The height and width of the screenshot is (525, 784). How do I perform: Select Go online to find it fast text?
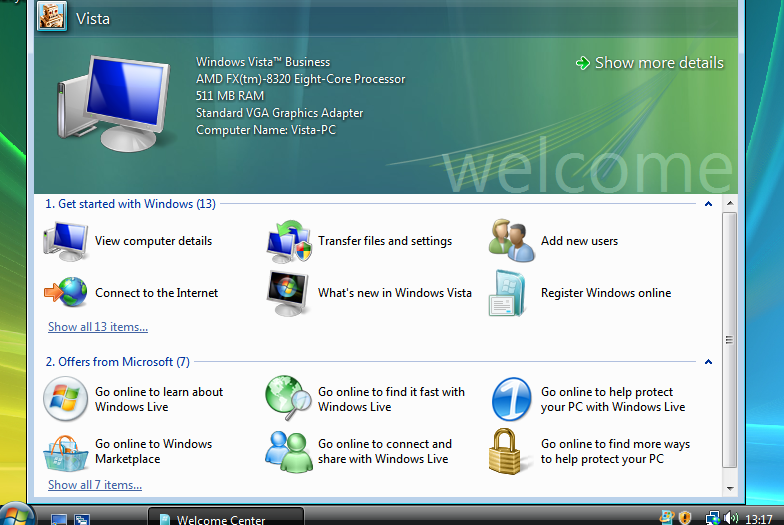(392, 400)
